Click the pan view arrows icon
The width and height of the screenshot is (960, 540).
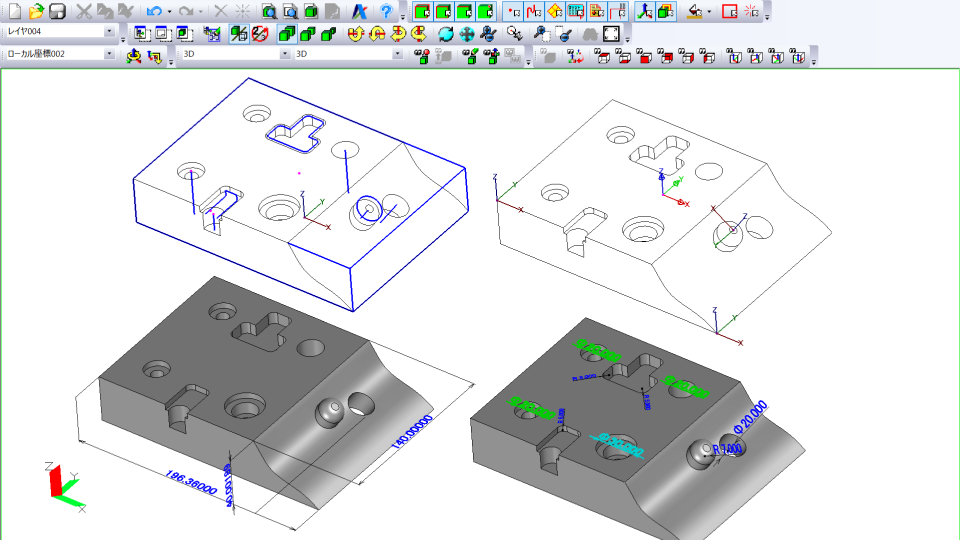tap(467, 34)
